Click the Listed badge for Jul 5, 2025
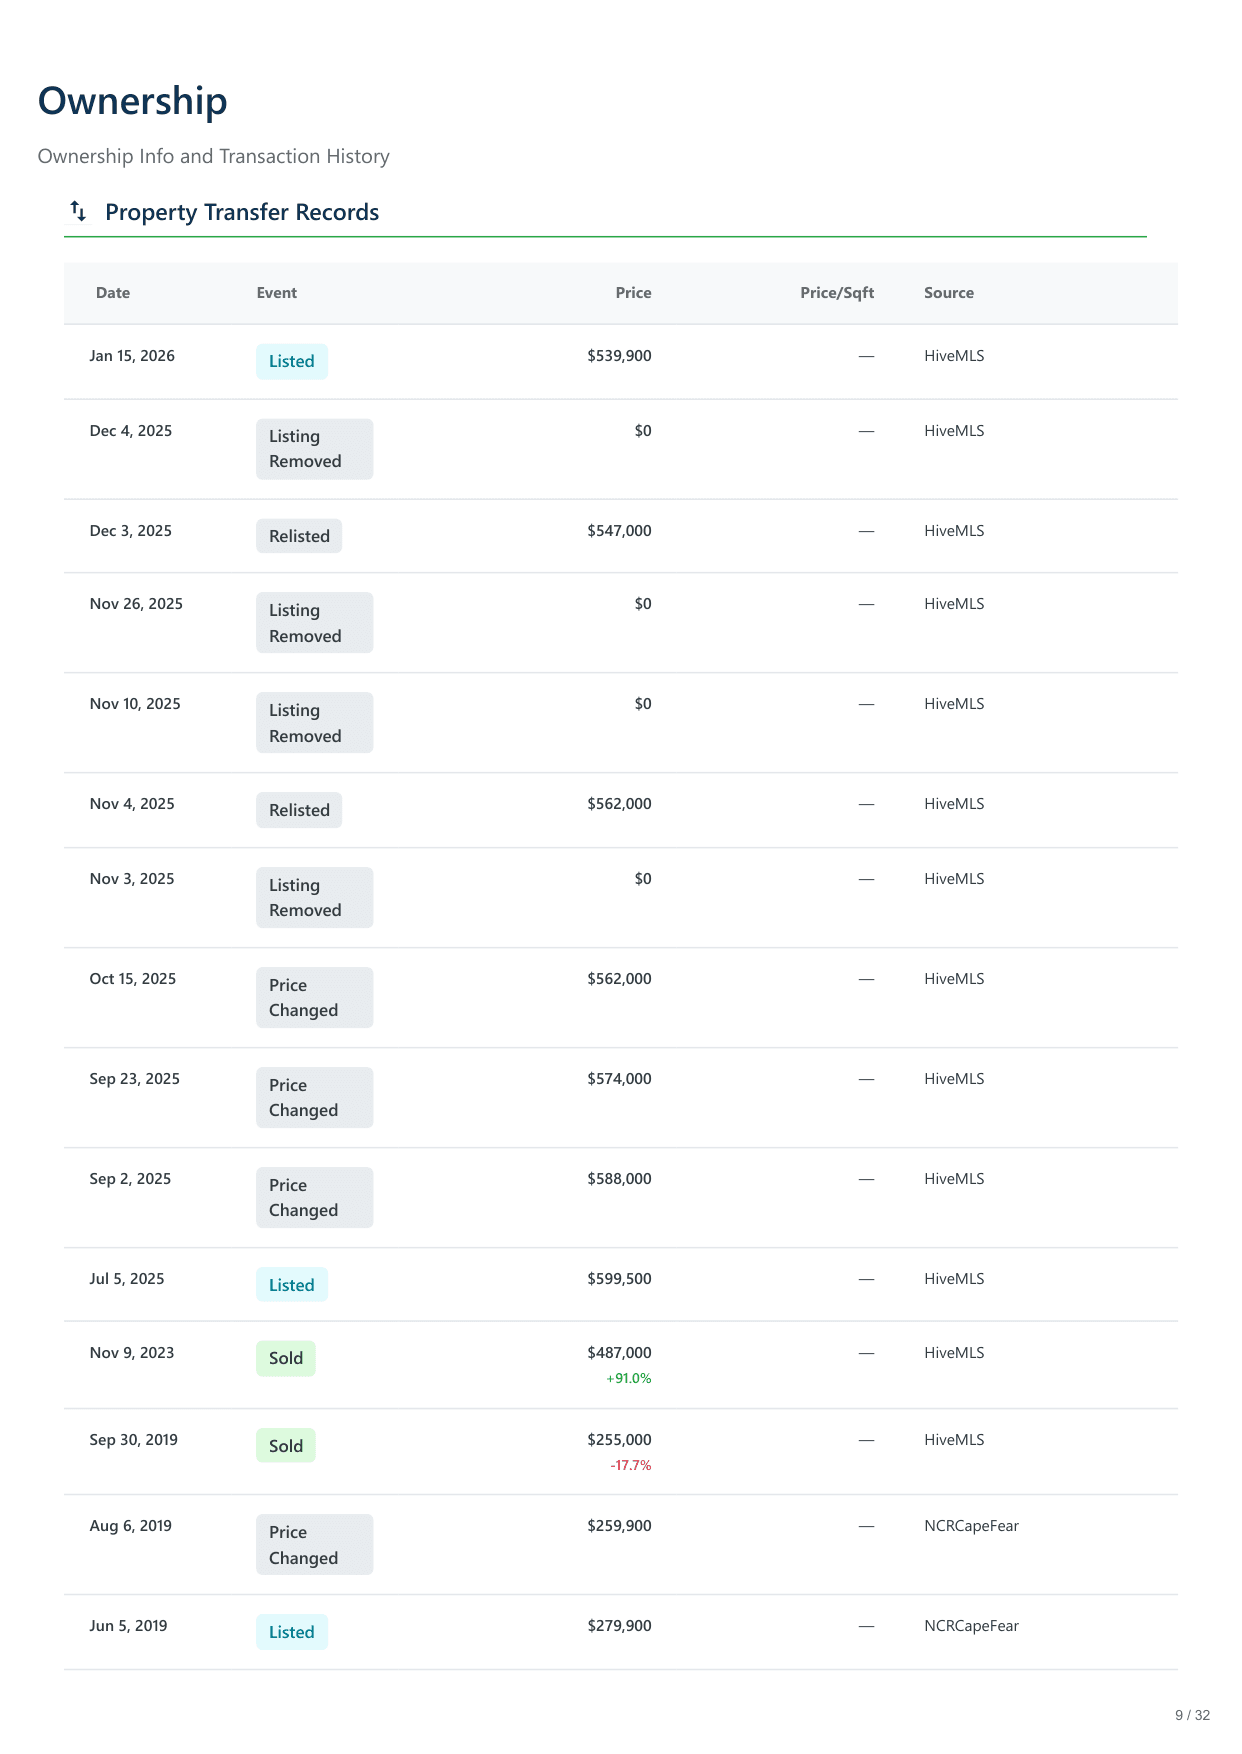The width and height of the screenshot is (1242, 1754). click(291, 1285)
